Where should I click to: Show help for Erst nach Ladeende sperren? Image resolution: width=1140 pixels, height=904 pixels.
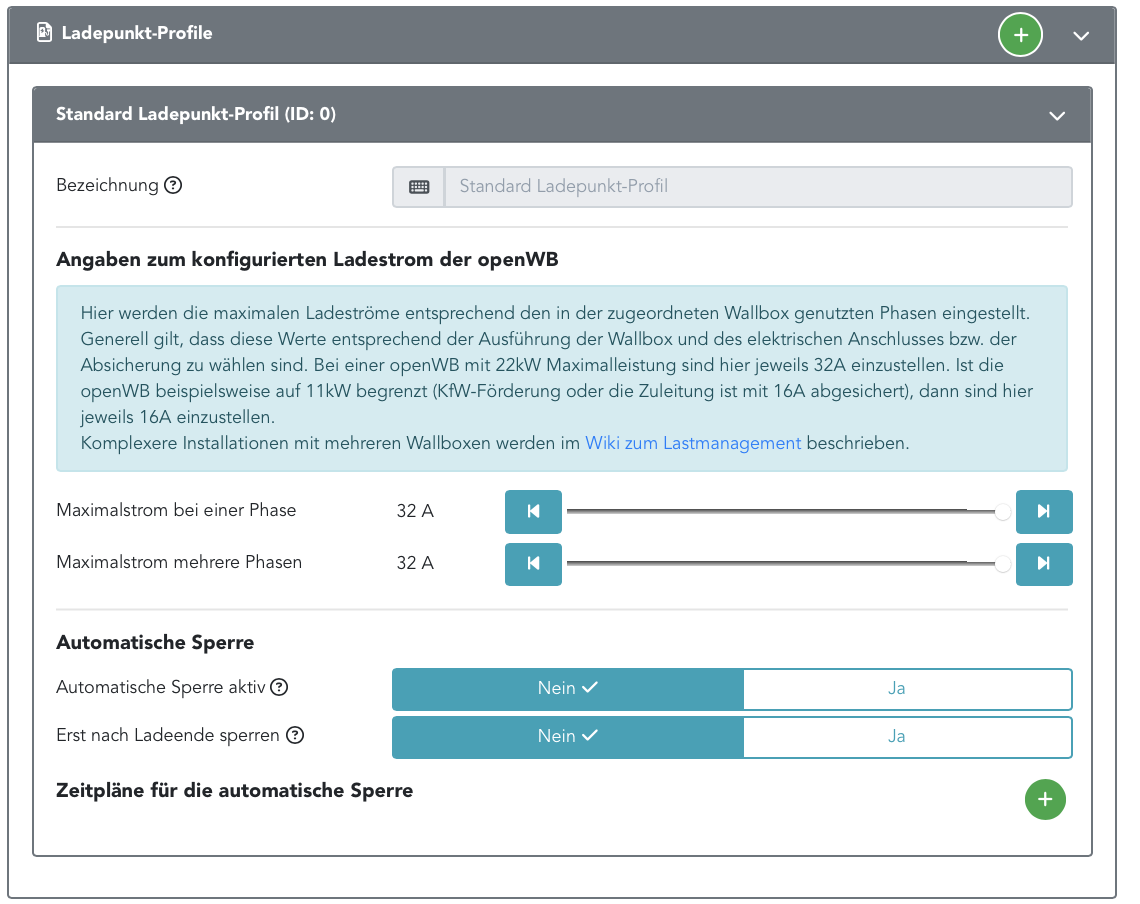click(295, 735)
